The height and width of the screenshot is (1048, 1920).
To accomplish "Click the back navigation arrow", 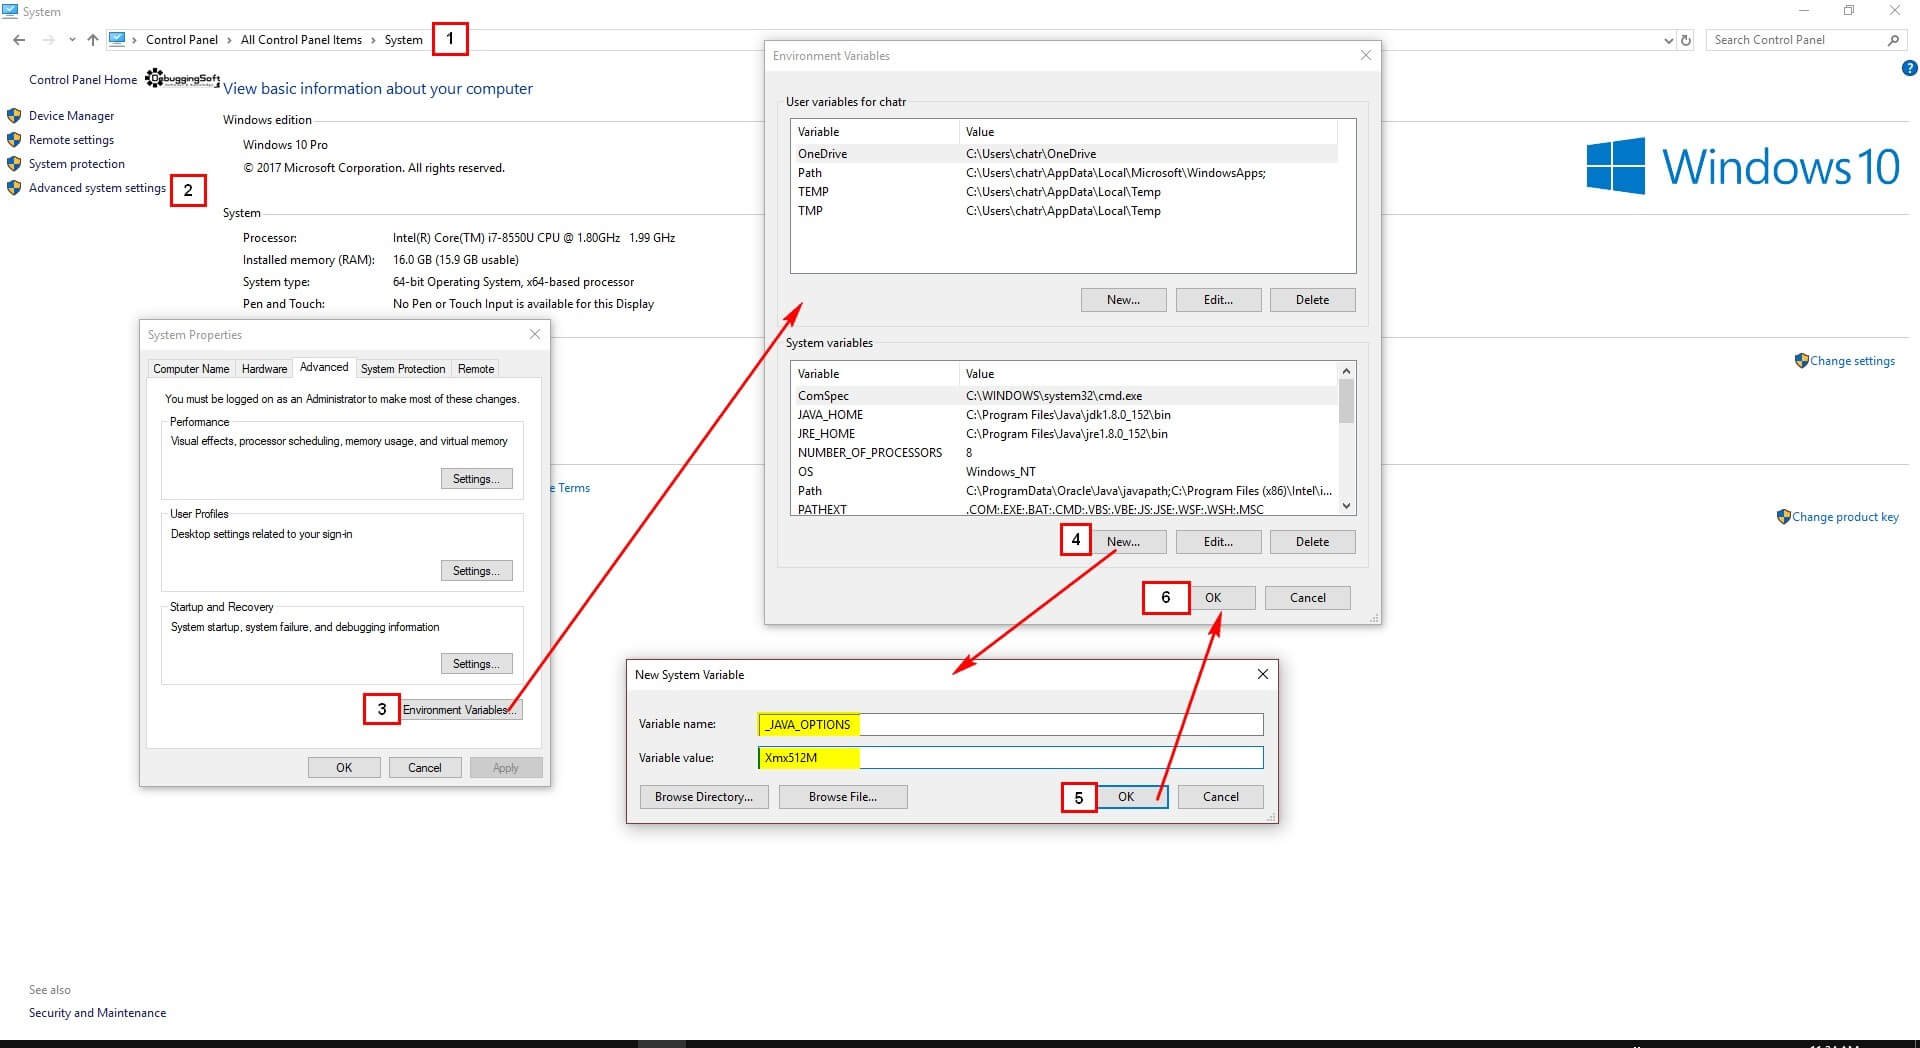I will tap(18, 39).
